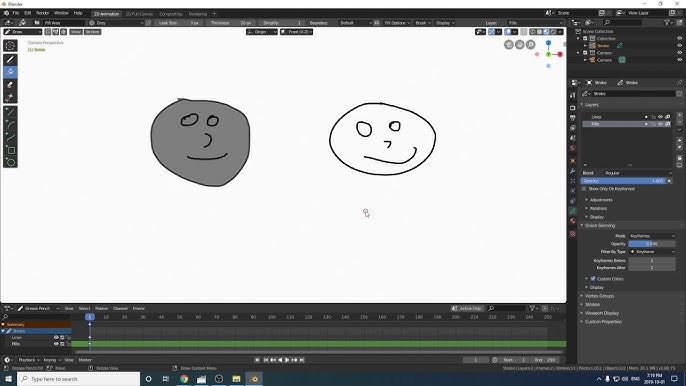The image size is (686, 386).
Task: Click the play animation button
Action: (x=287, y=360)
